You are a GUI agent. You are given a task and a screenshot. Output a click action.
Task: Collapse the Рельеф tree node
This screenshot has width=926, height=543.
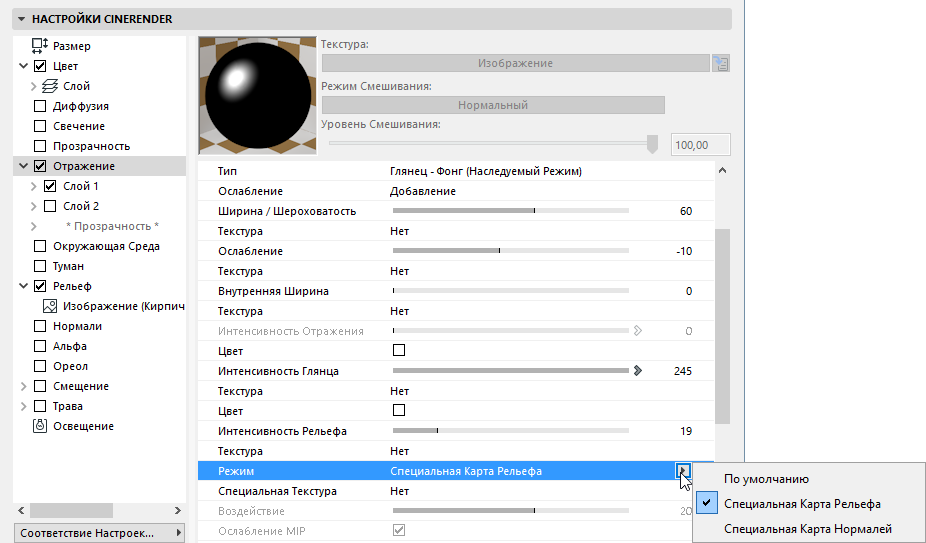tap(24, 286)
